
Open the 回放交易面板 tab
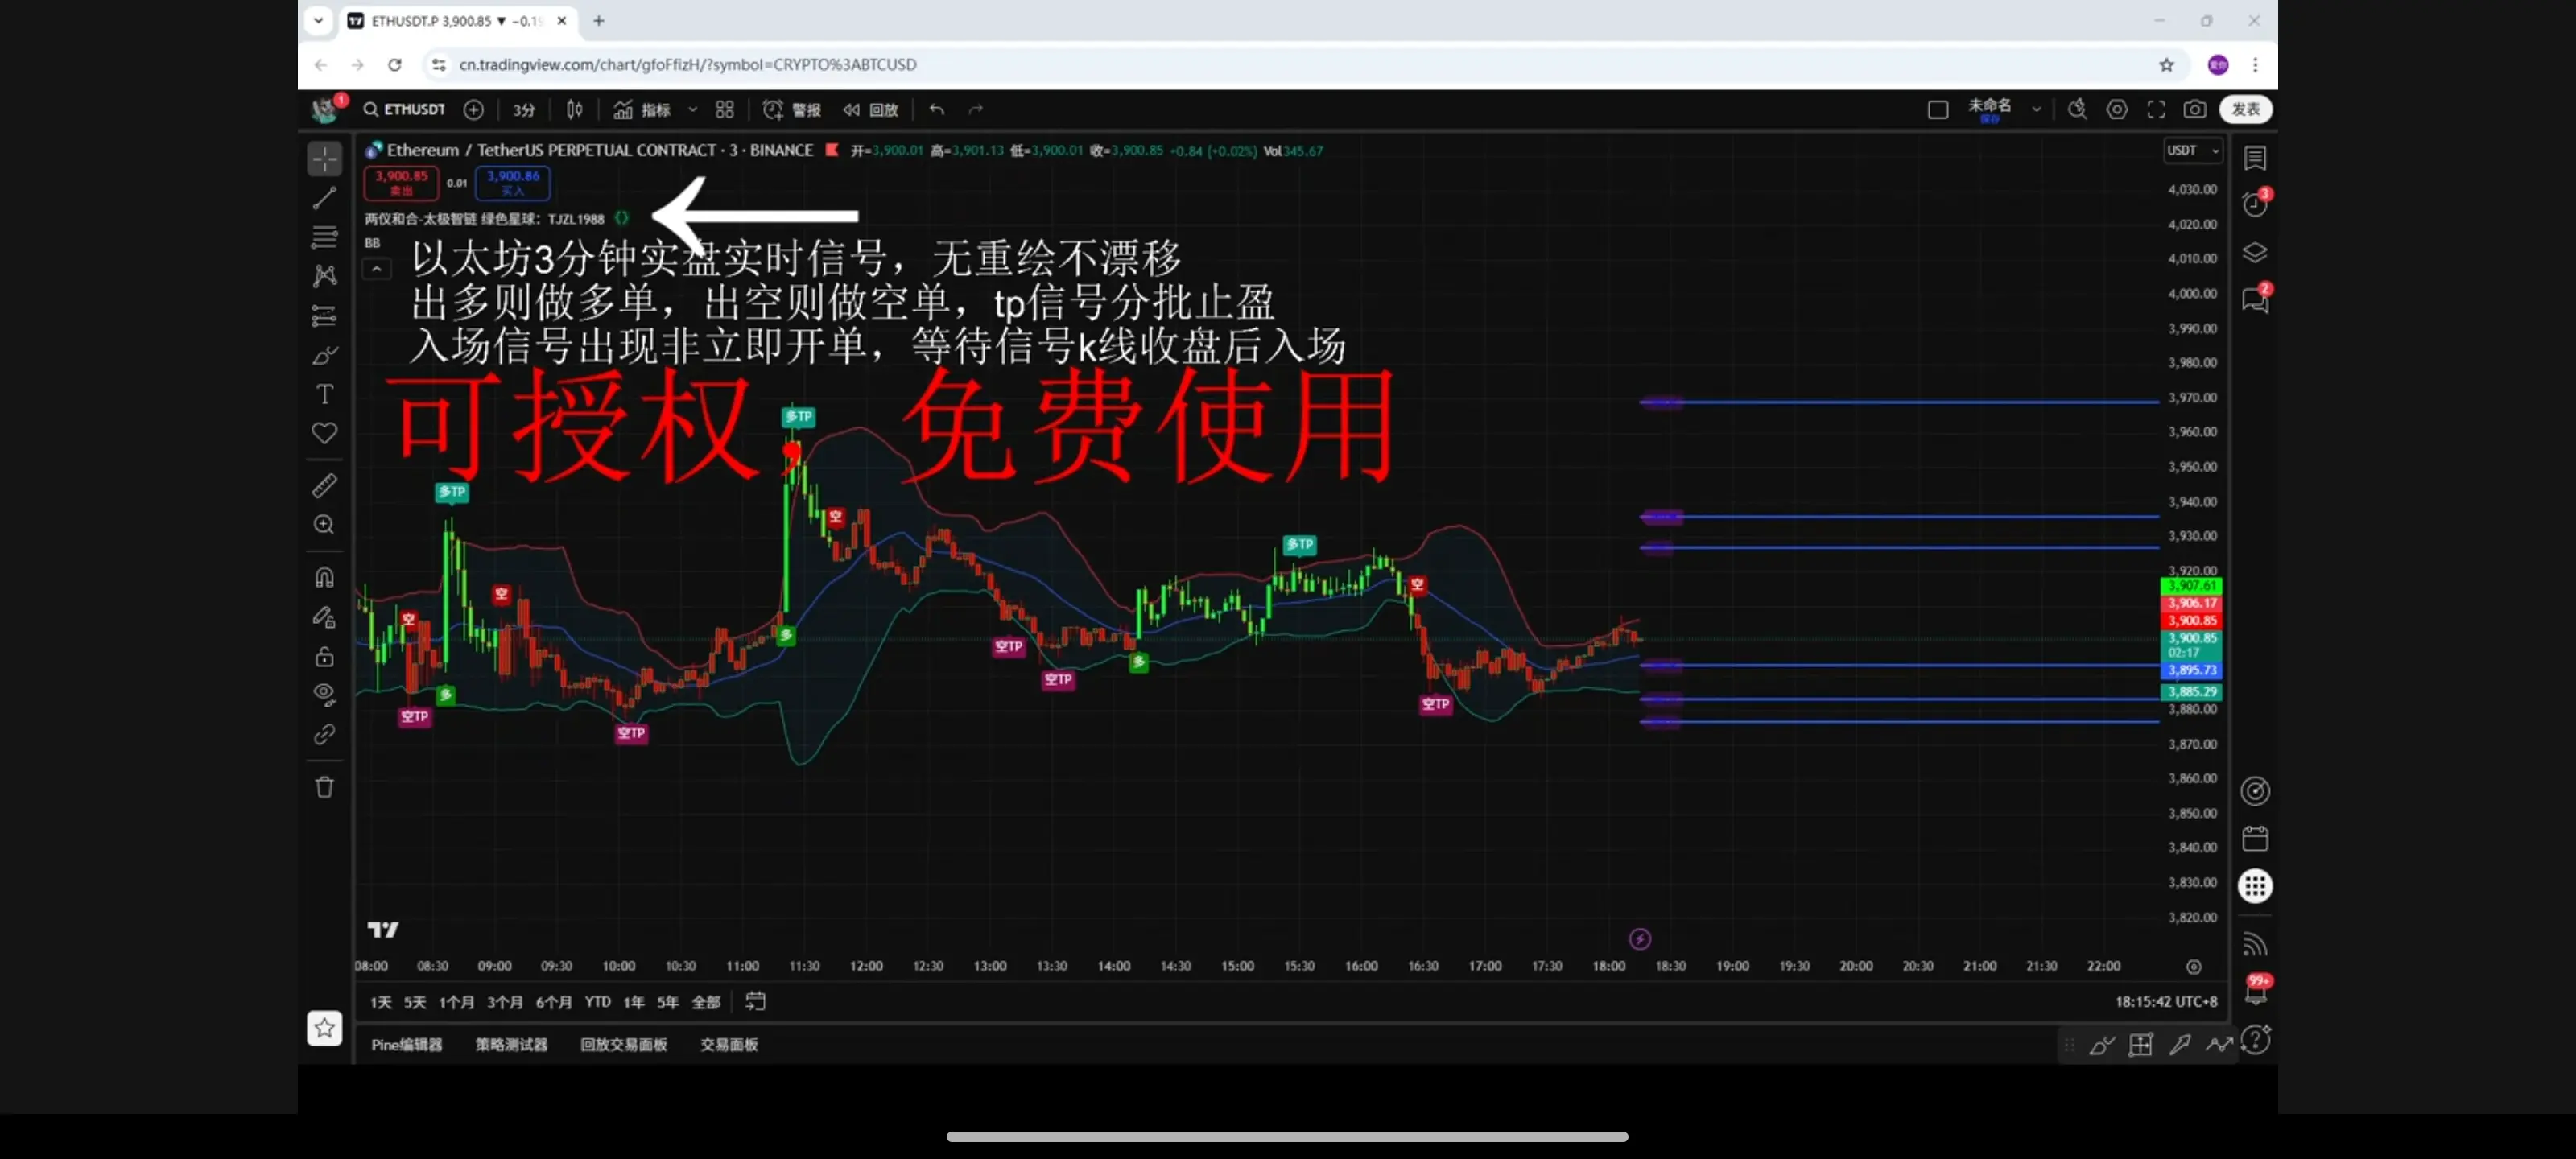point(624,1045)
